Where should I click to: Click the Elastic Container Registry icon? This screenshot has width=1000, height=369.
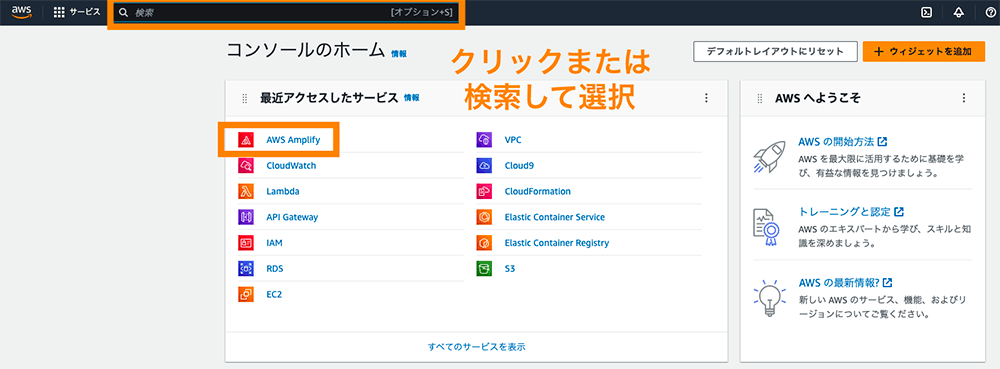pyautogui.click(x=484, y=243)
